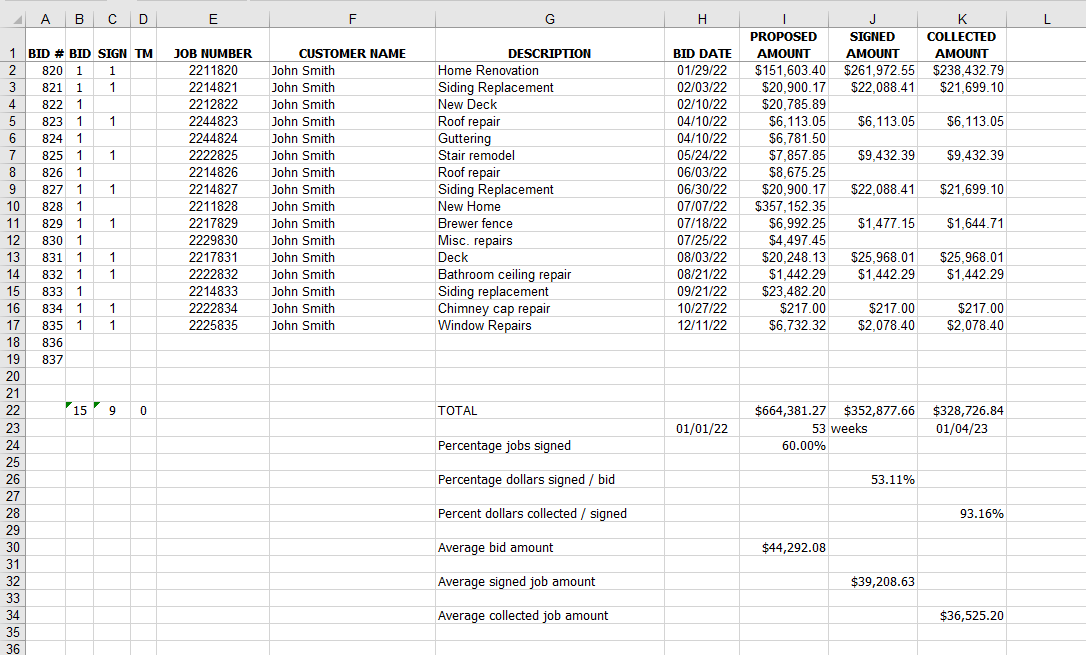
Task: Click row header 22 to select totals row
Action: click(13, 410)
